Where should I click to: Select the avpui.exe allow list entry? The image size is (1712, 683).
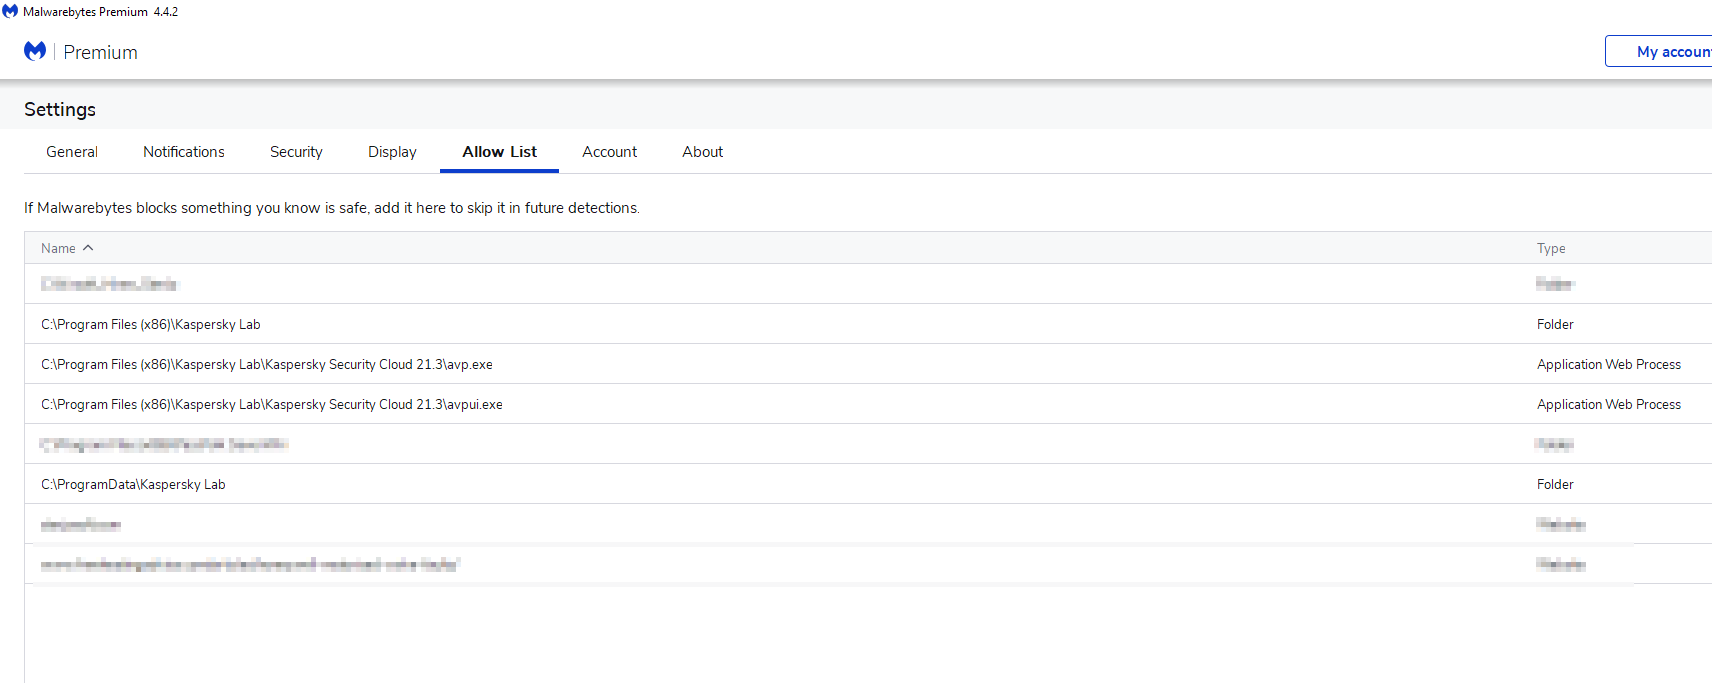coord(868,404)
